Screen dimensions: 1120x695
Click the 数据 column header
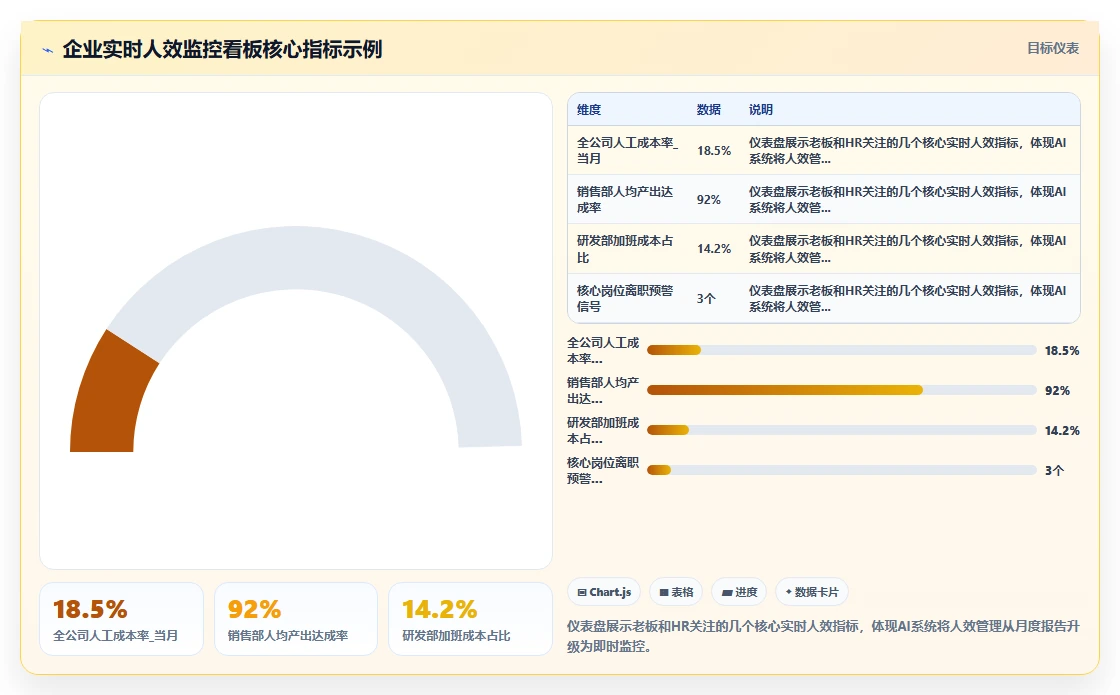(x=709, y=109)
